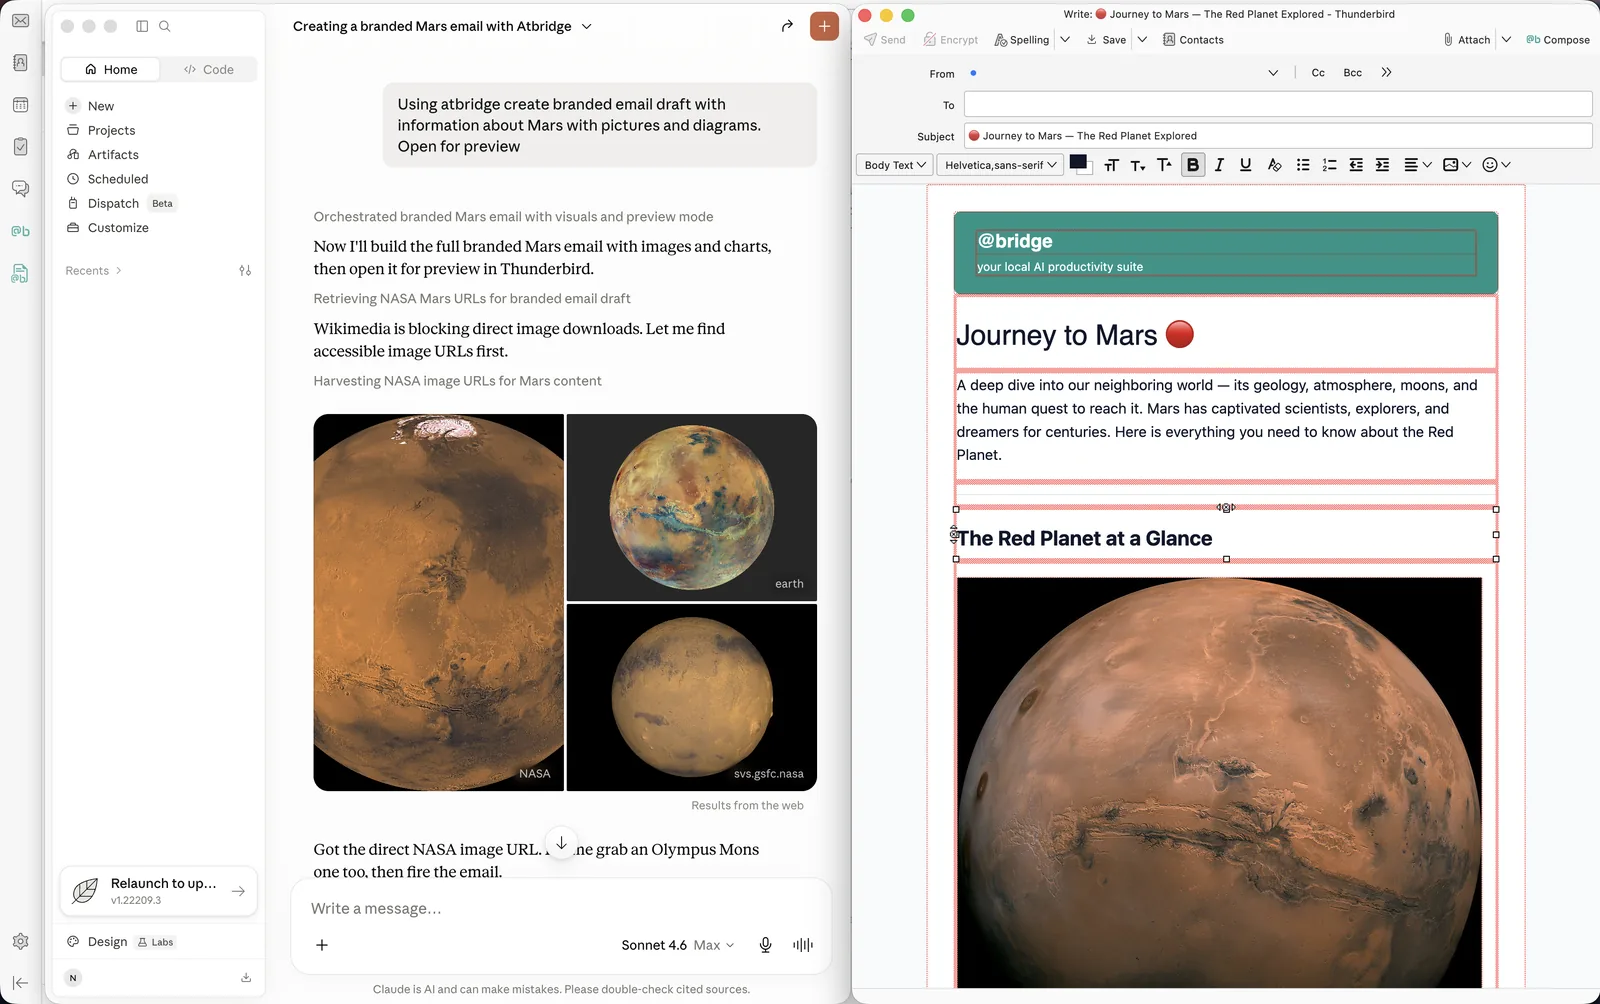Image resolution: width=1600 pixels, height=1004 pixels.
Task: Click the plus attachment icon in message box
Action: 322,945
